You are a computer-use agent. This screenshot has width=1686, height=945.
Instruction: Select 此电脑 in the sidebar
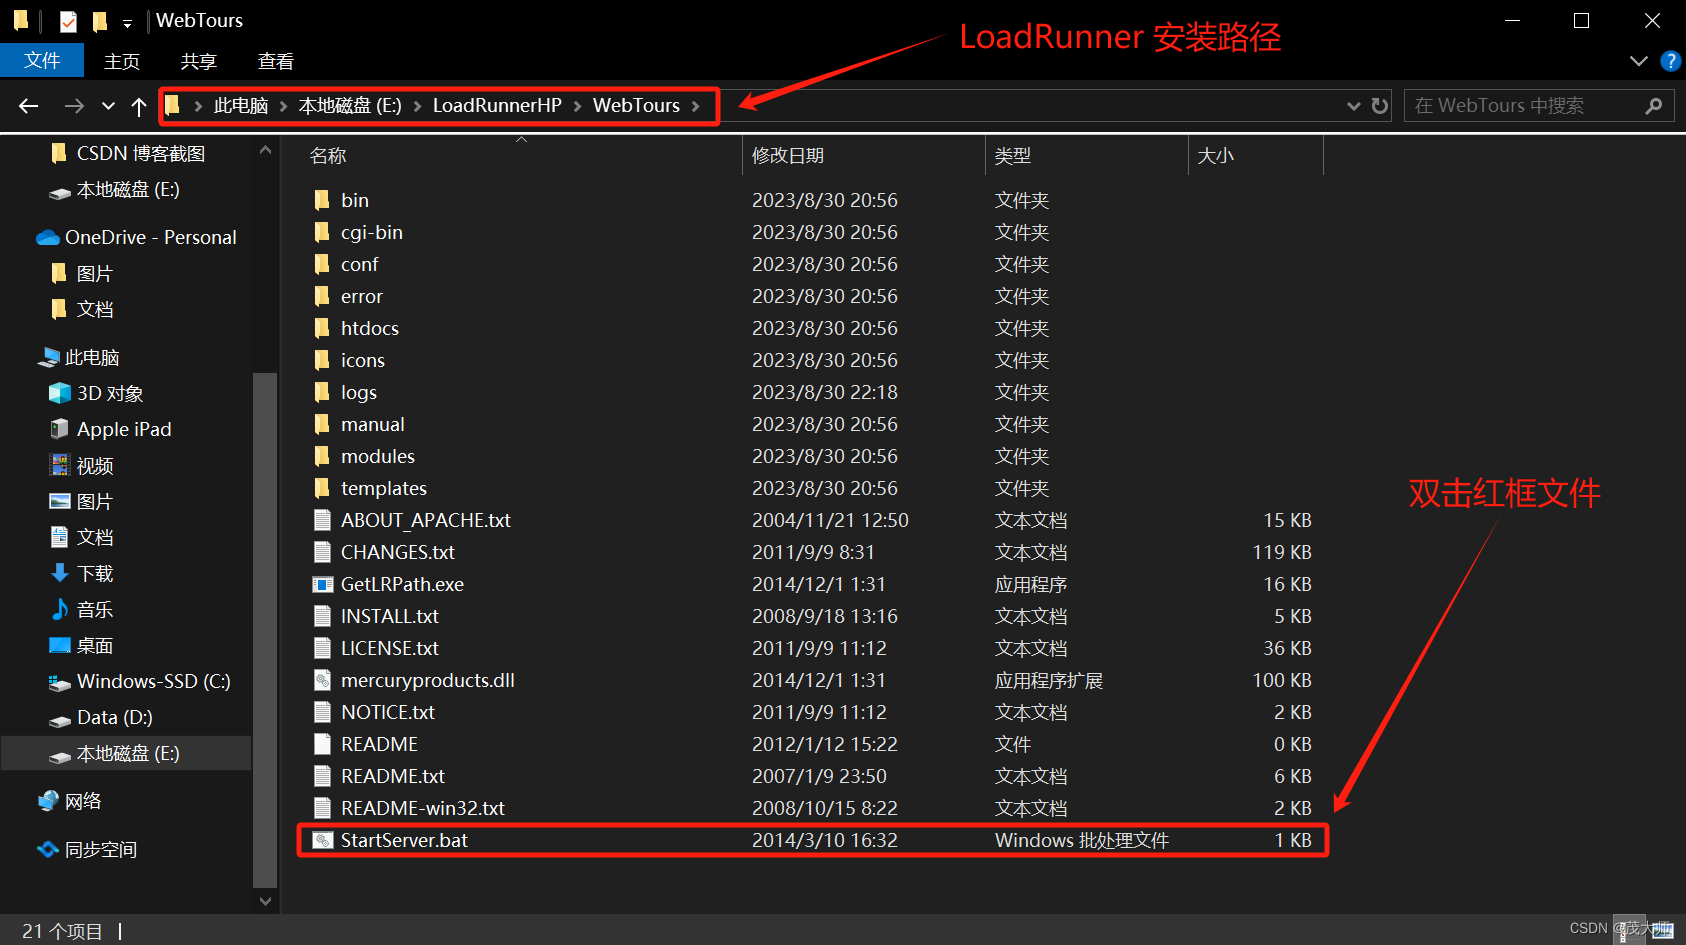click(93, 357)
